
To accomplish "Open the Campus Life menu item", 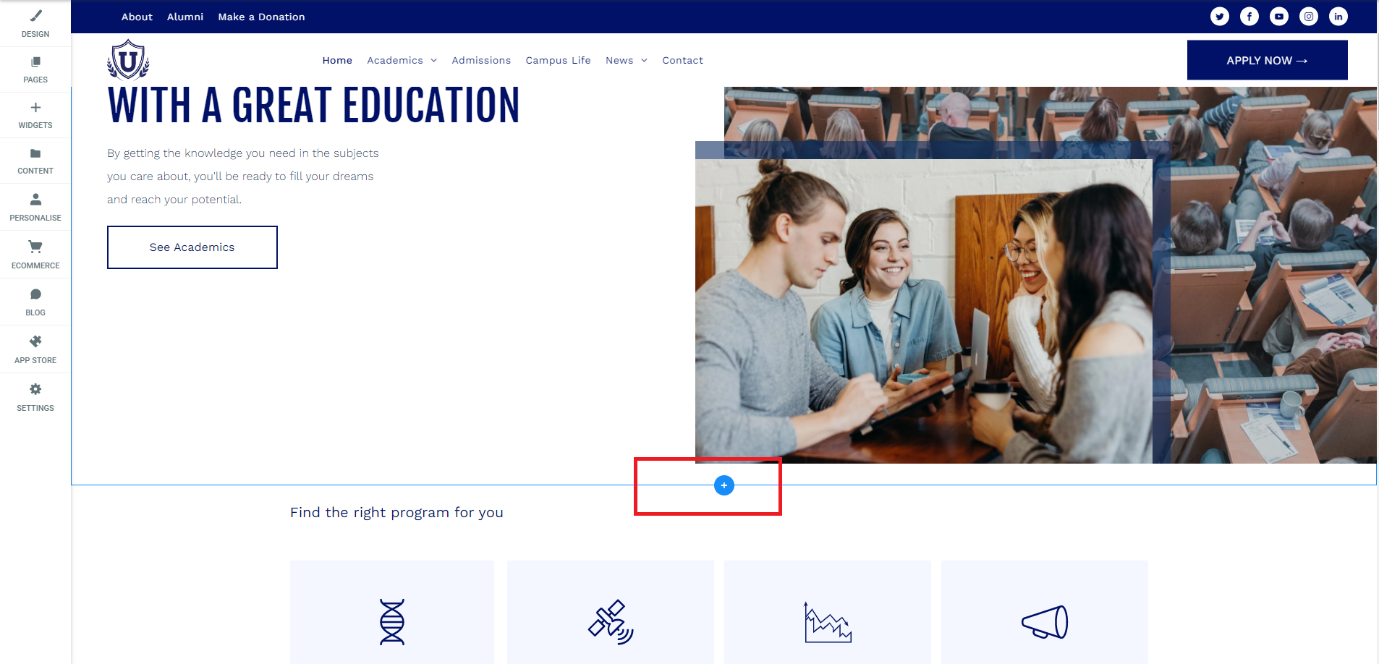I will 558,60.
